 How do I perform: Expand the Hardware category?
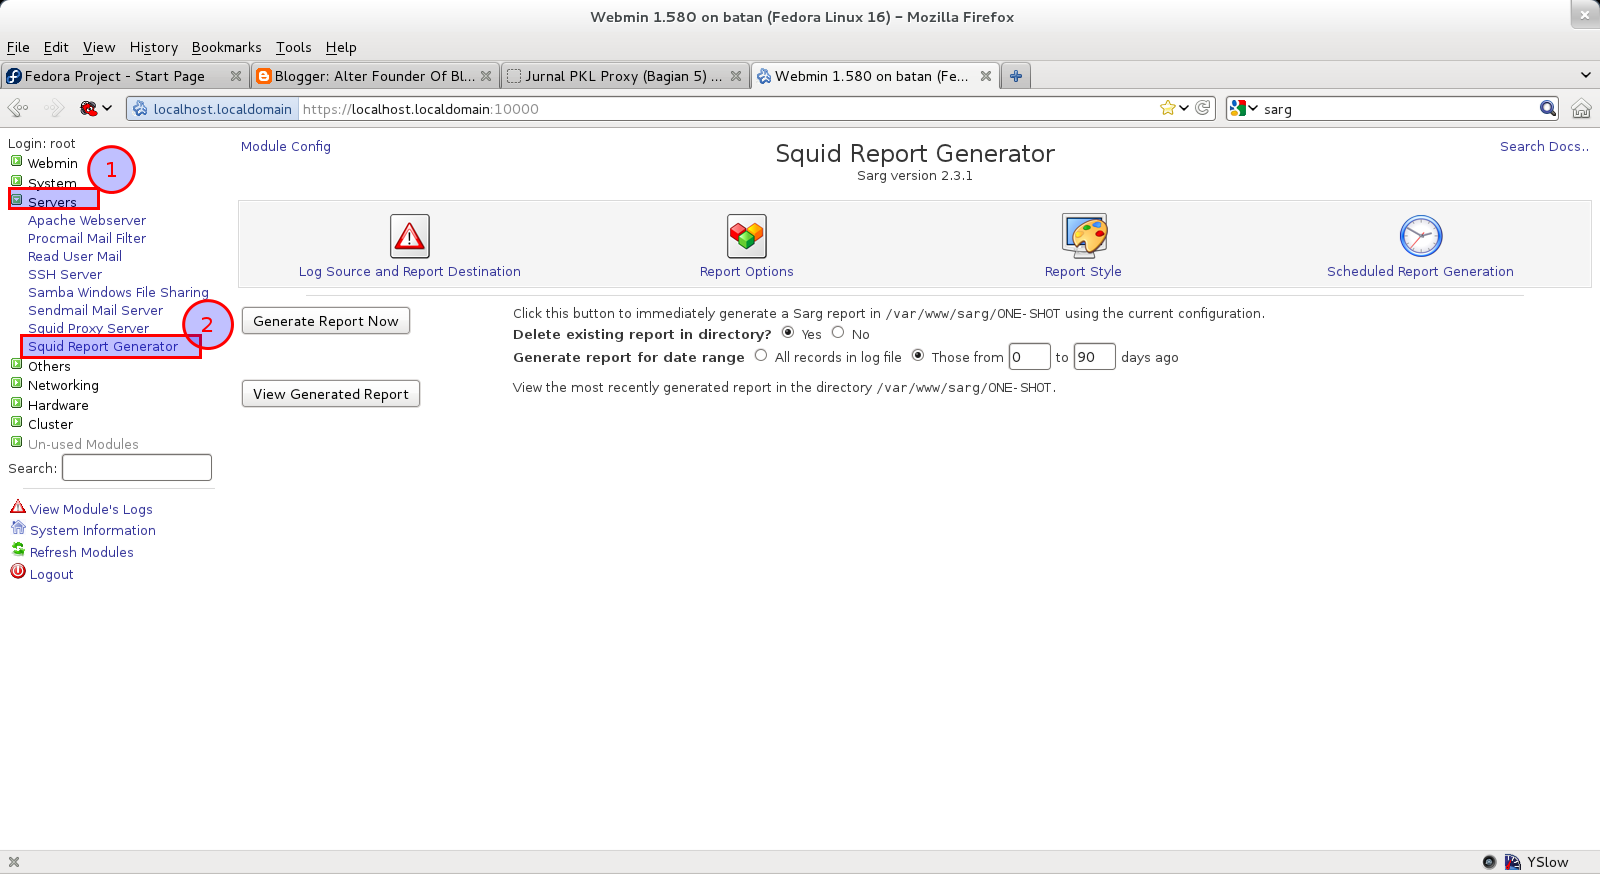pos(16,403)
